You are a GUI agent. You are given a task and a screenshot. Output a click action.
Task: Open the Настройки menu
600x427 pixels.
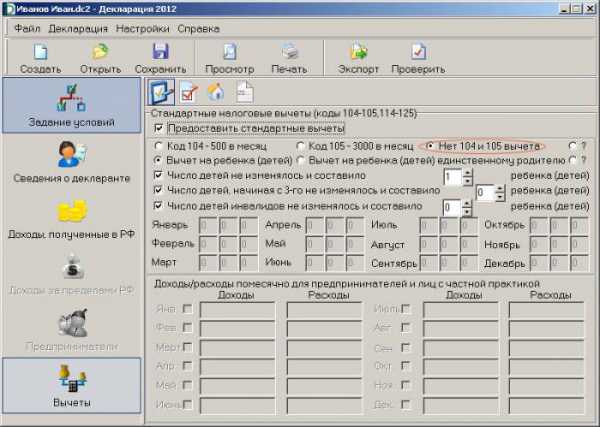click(143, 29)
